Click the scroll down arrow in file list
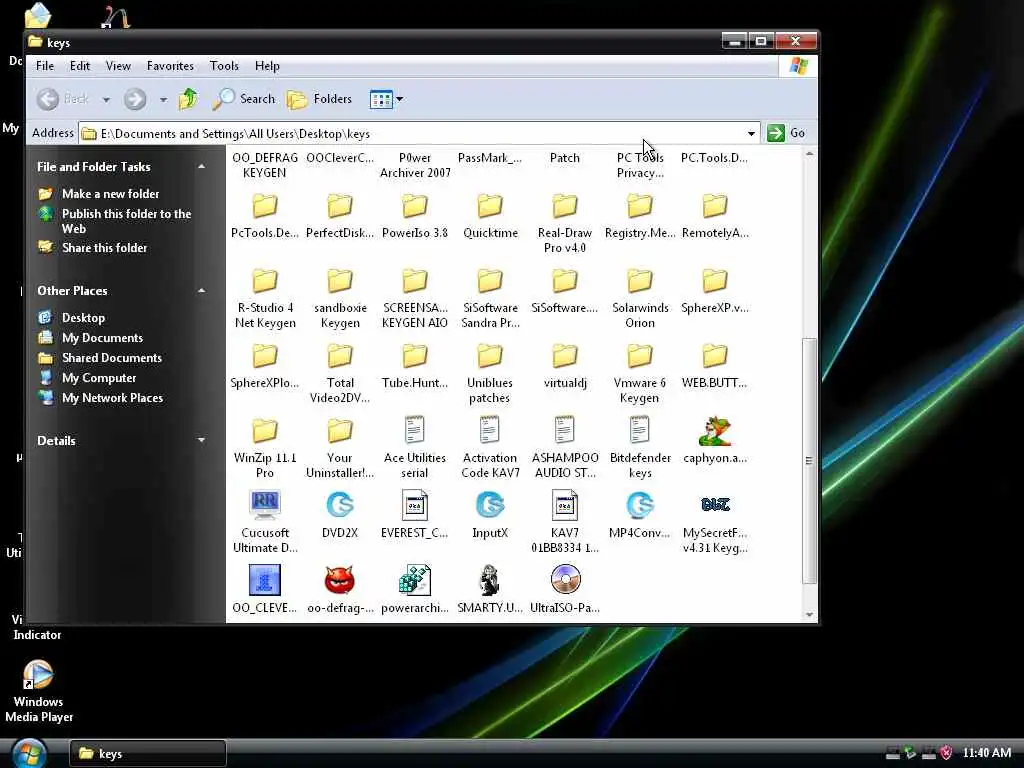 point(809,615)
